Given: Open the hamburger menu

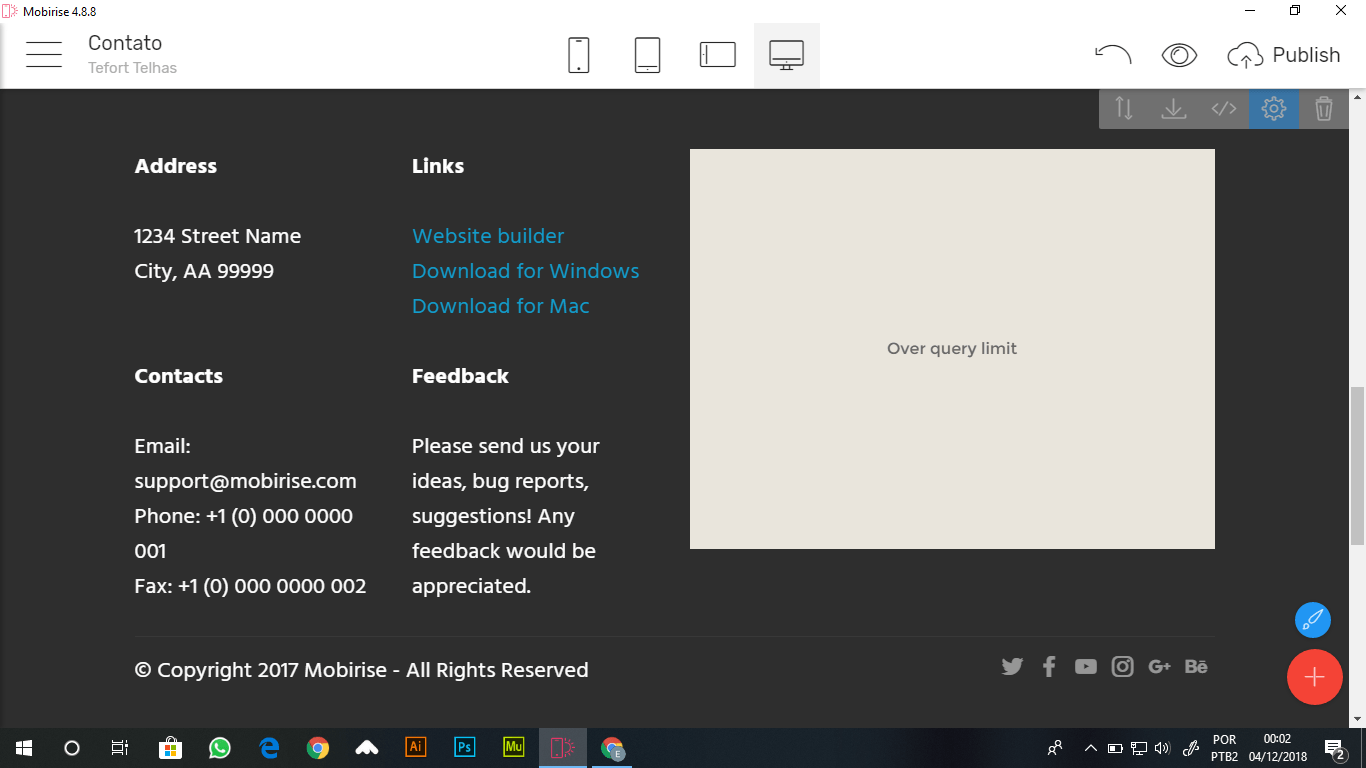Looking at the screenshot, I should [44, 55].
